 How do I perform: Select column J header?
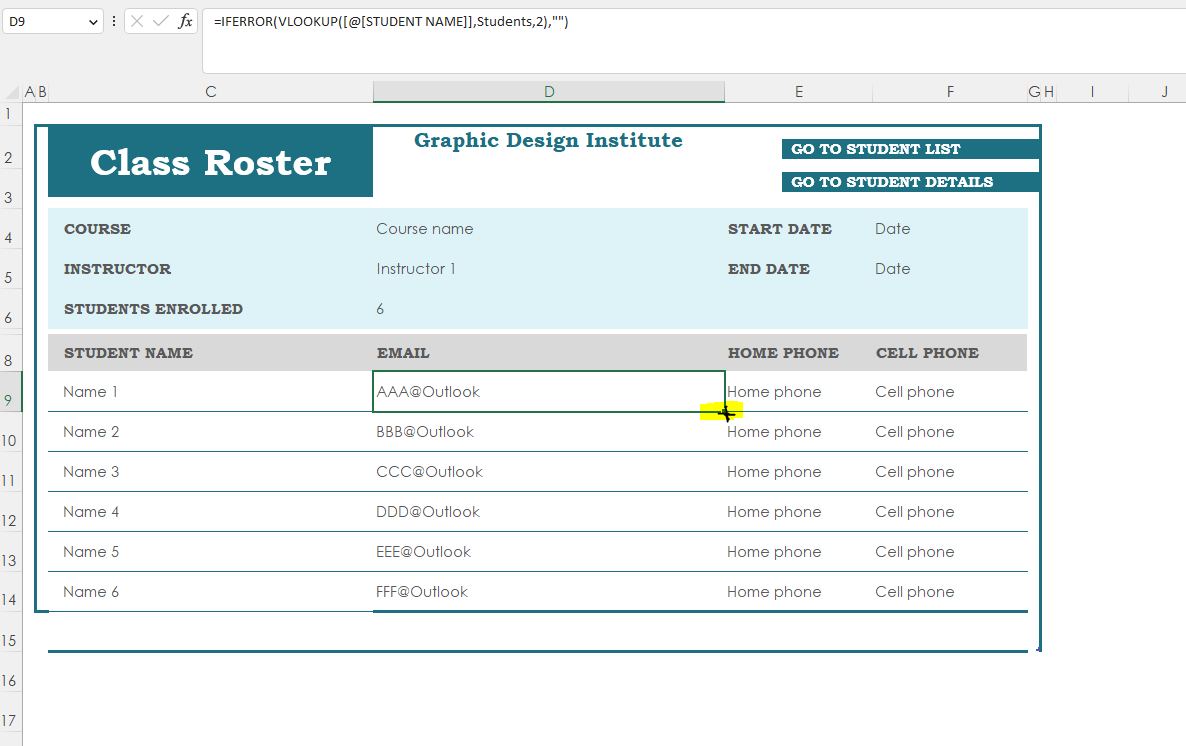coord(1164,92)
